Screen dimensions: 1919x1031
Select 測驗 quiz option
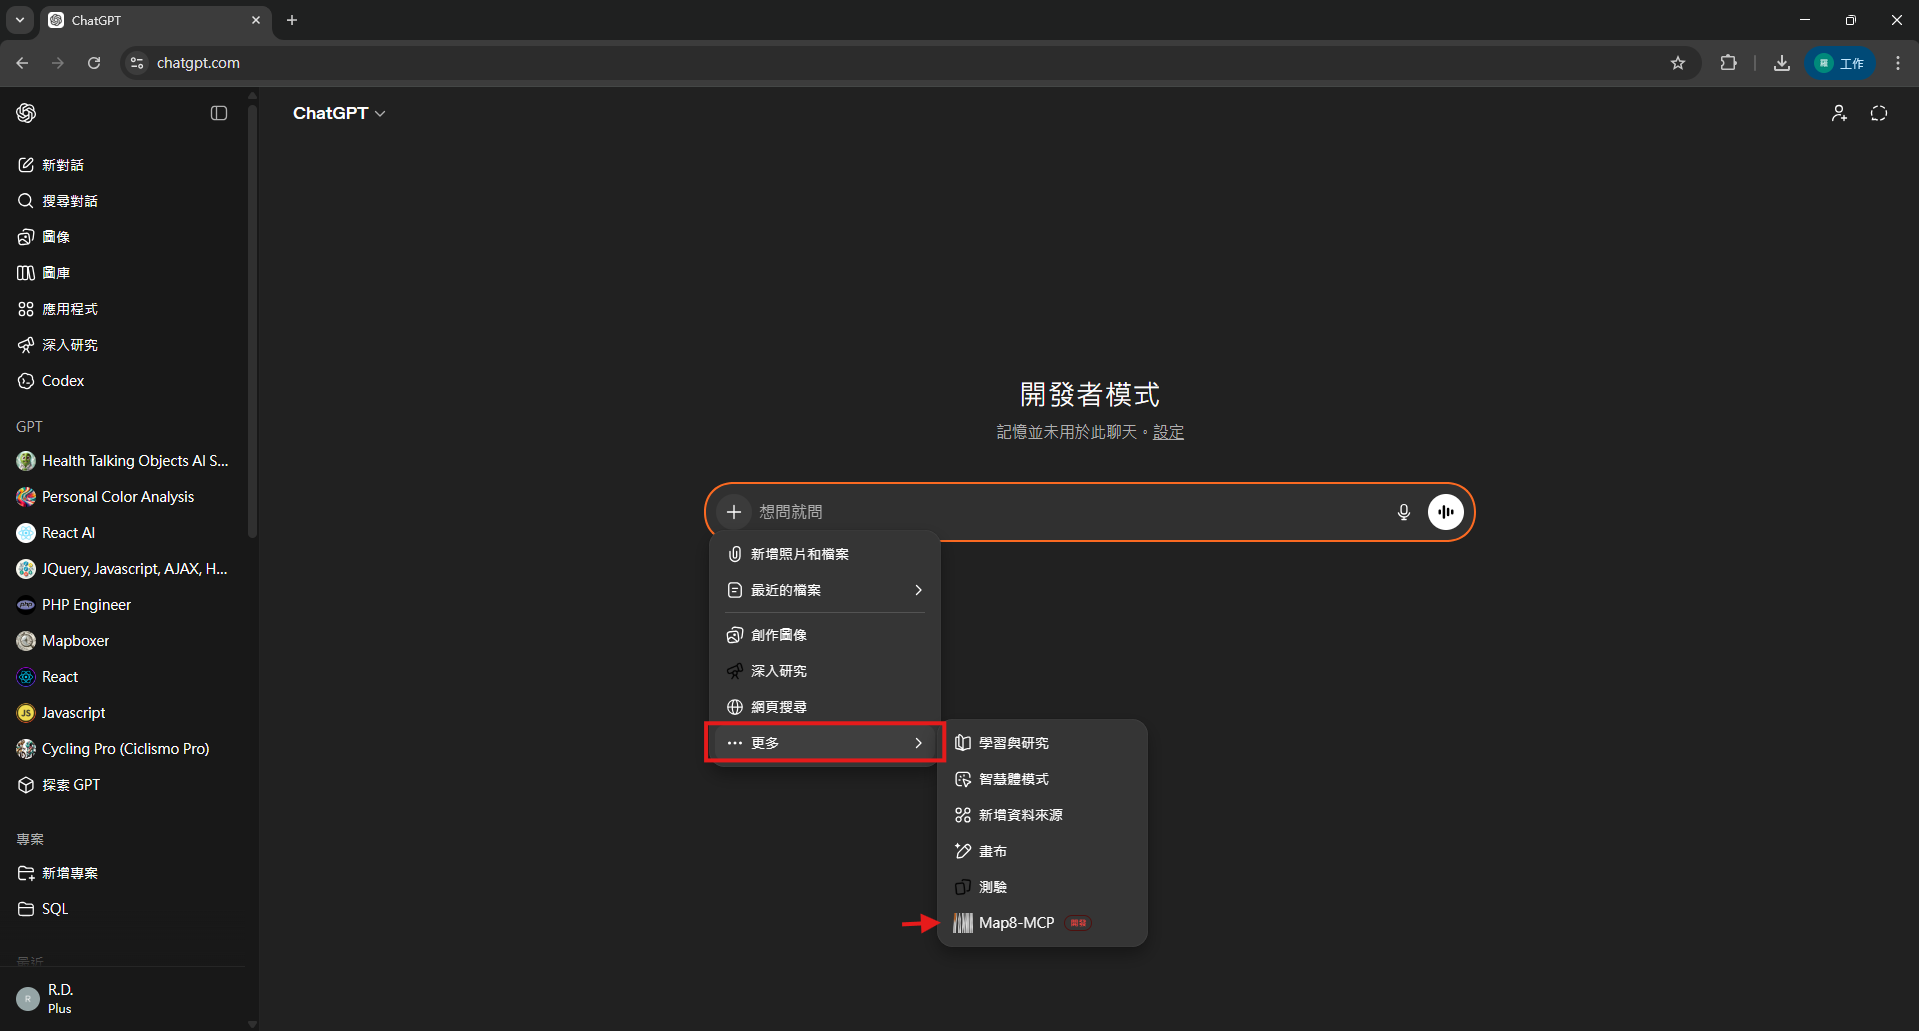coord(1042,887)
